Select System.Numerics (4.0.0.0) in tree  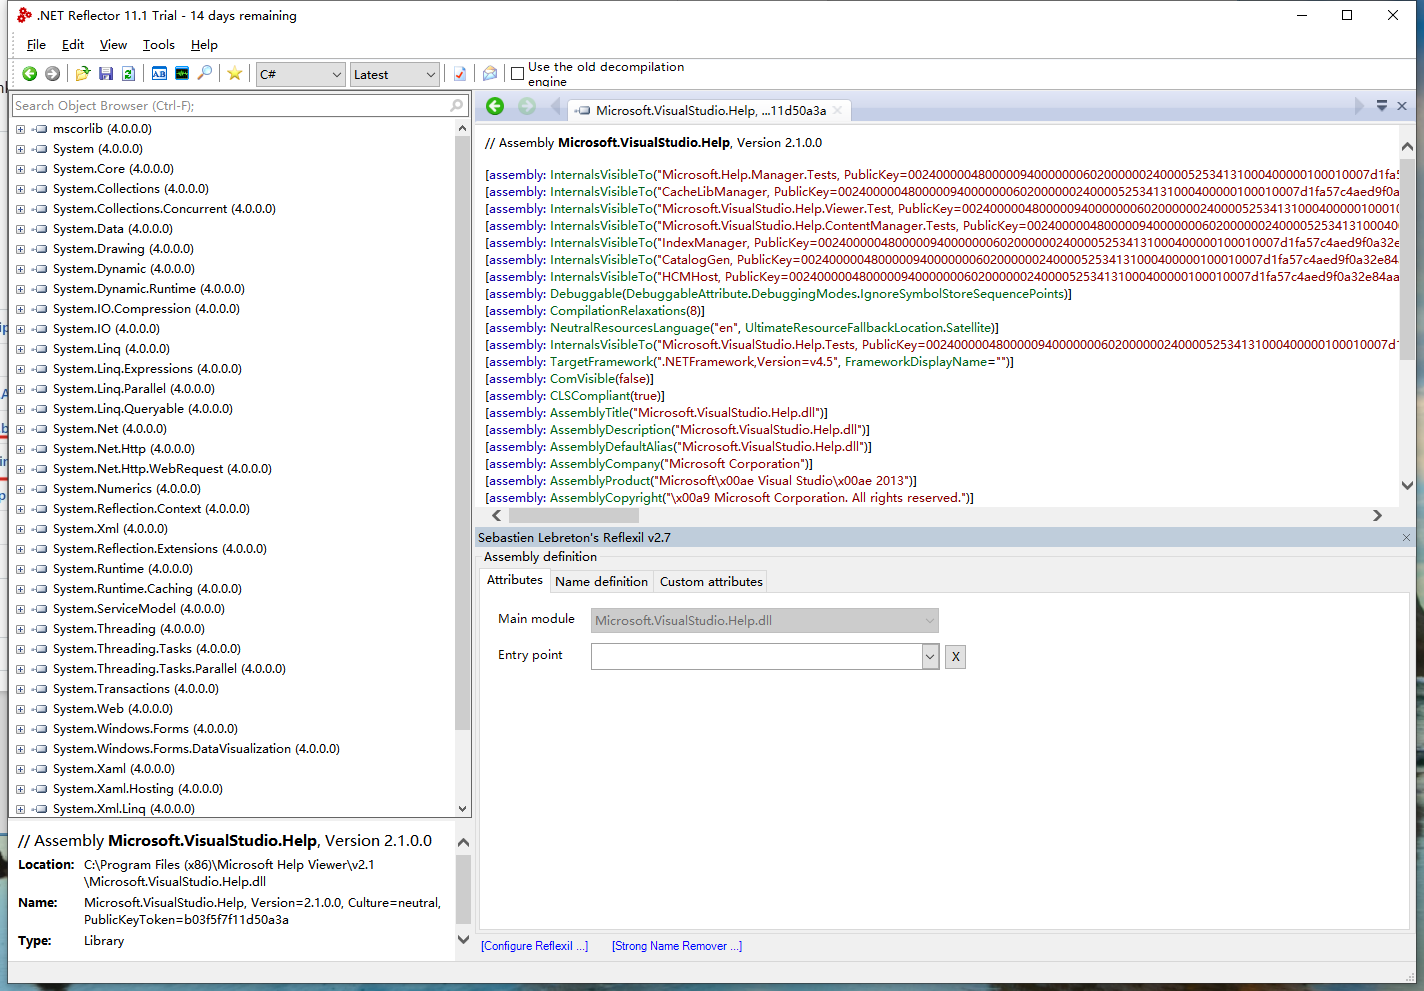click(127, 489)
